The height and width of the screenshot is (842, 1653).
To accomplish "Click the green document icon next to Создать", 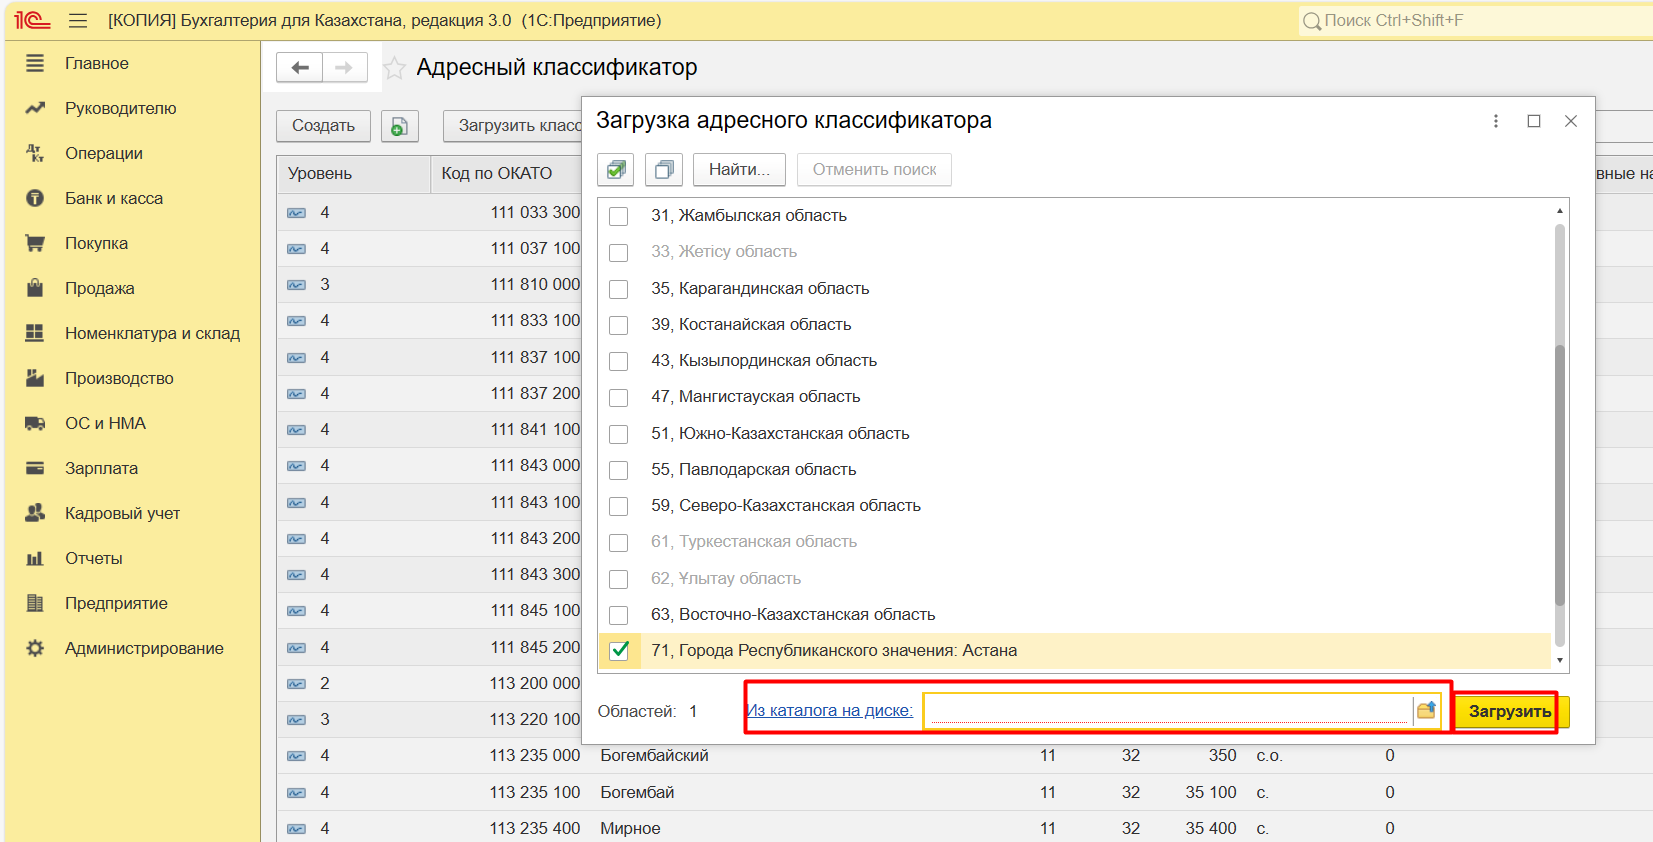I will click(399, 126).
